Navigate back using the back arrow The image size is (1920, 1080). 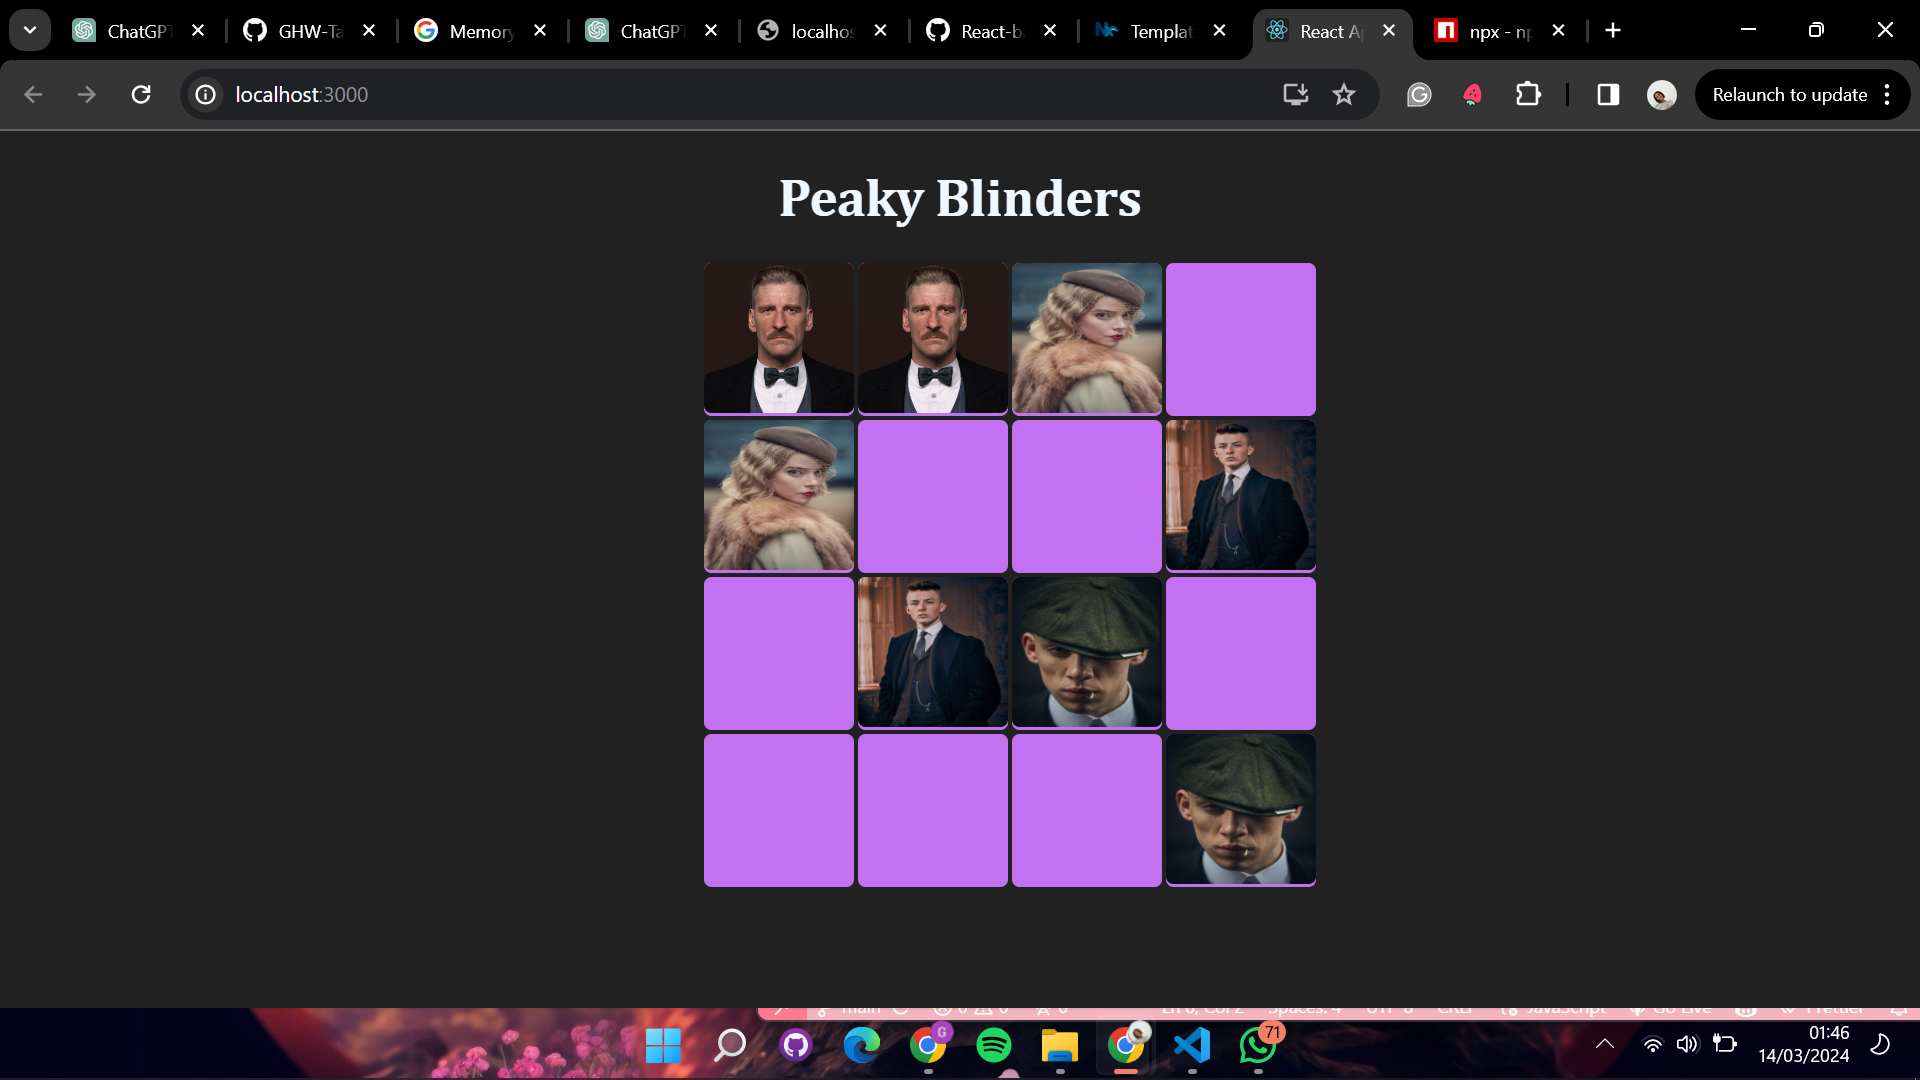(x=34, y=95)
